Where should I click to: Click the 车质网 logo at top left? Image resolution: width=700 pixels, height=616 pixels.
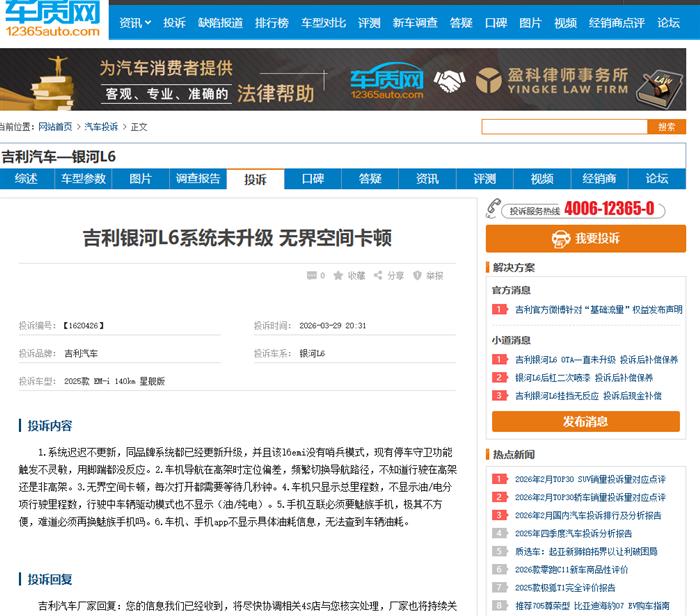click(x=51, y=19)
